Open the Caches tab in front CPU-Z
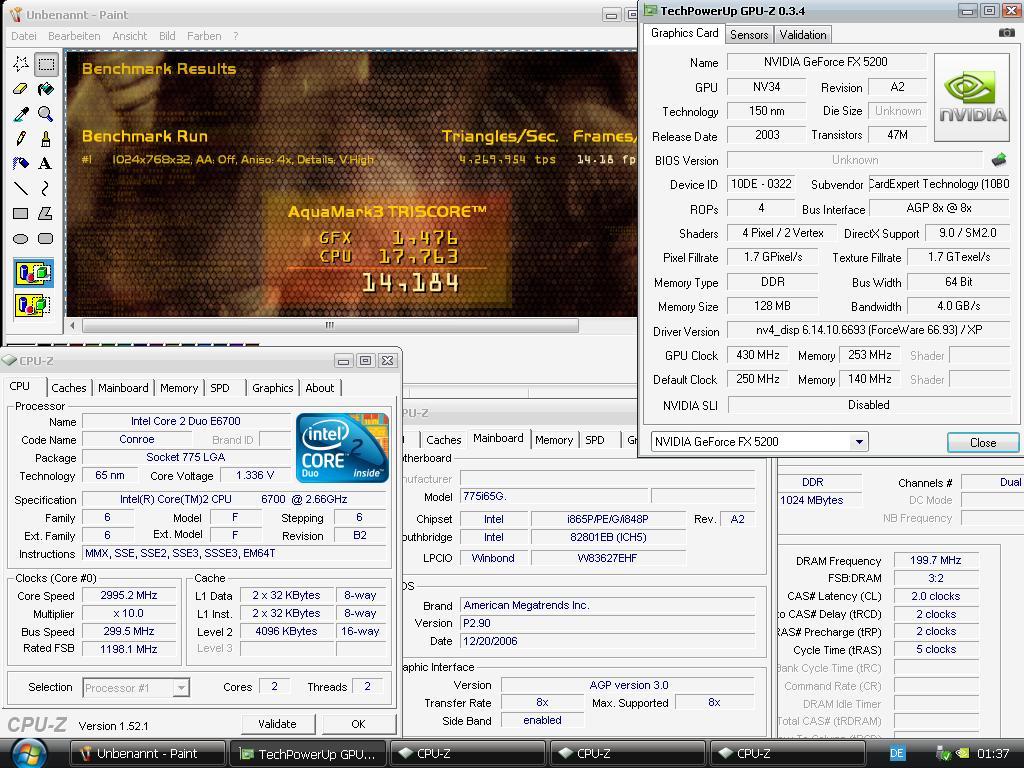Screen dimensions: 1024x768 click(69, 388)
